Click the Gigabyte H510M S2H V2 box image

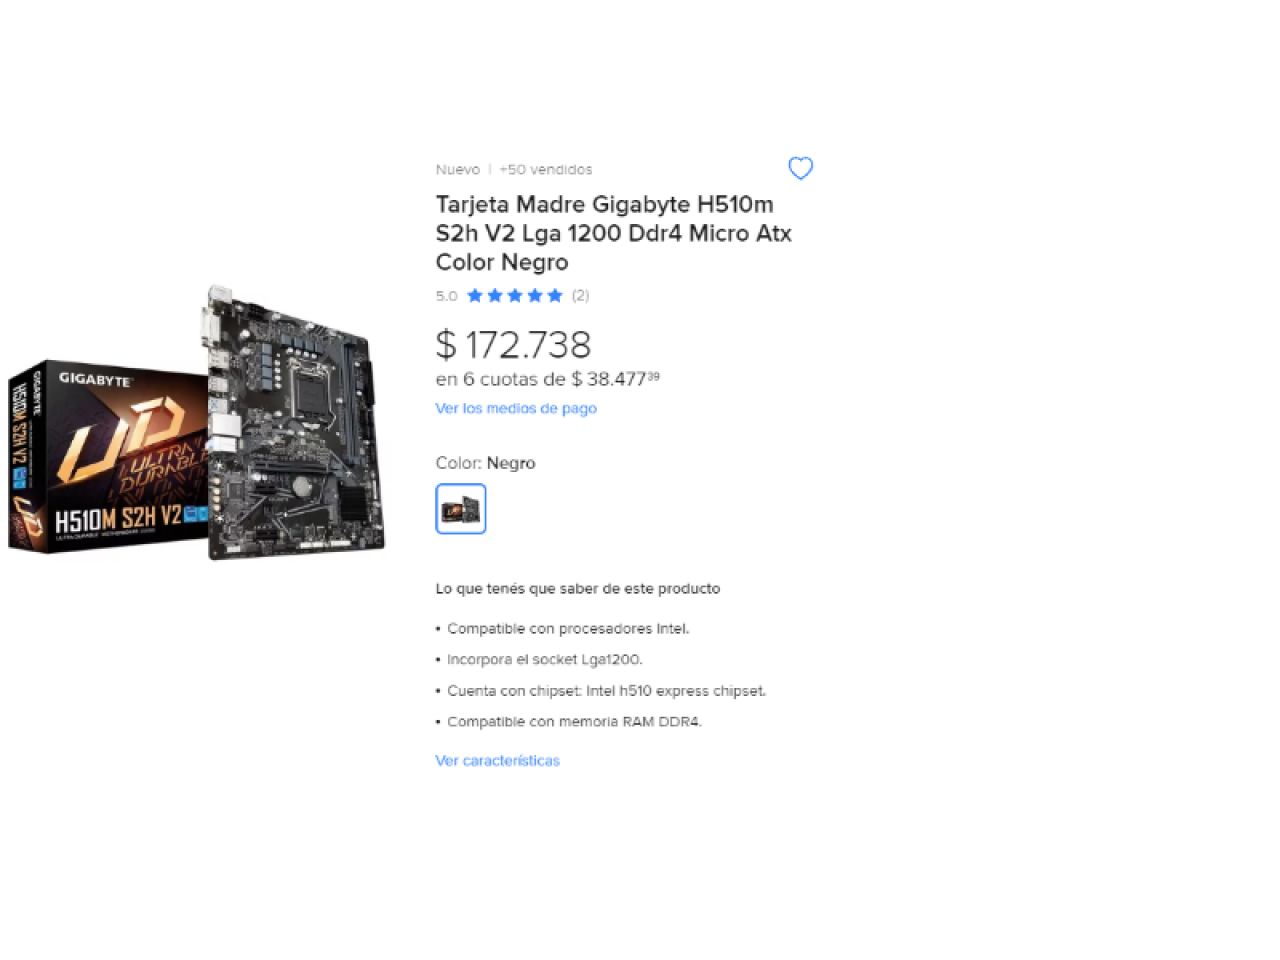click(x=108, y=457)
